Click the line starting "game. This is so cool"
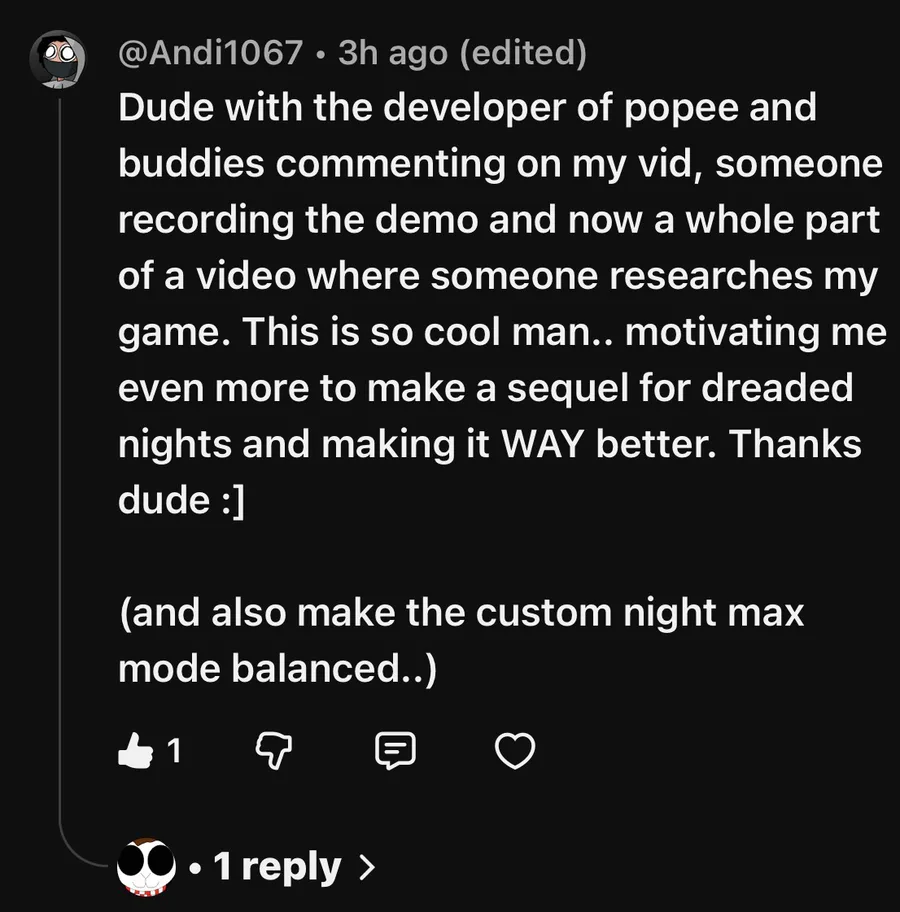Image resolution: width=900 pixels, height=912 pixels. (502, 332)
